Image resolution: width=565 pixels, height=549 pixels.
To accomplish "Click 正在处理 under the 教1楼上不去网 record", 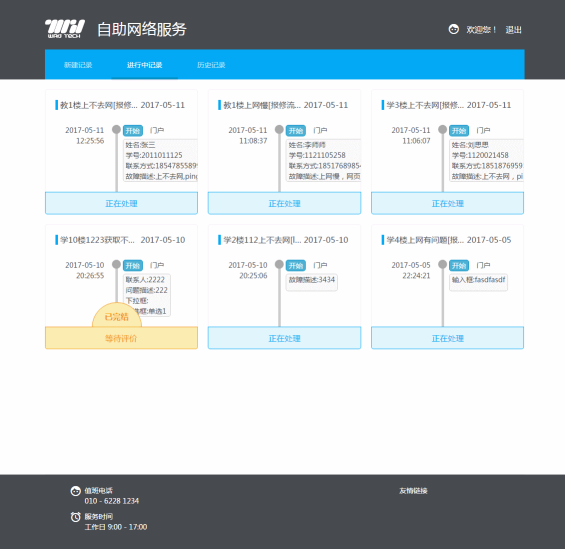I will [121, 204].
